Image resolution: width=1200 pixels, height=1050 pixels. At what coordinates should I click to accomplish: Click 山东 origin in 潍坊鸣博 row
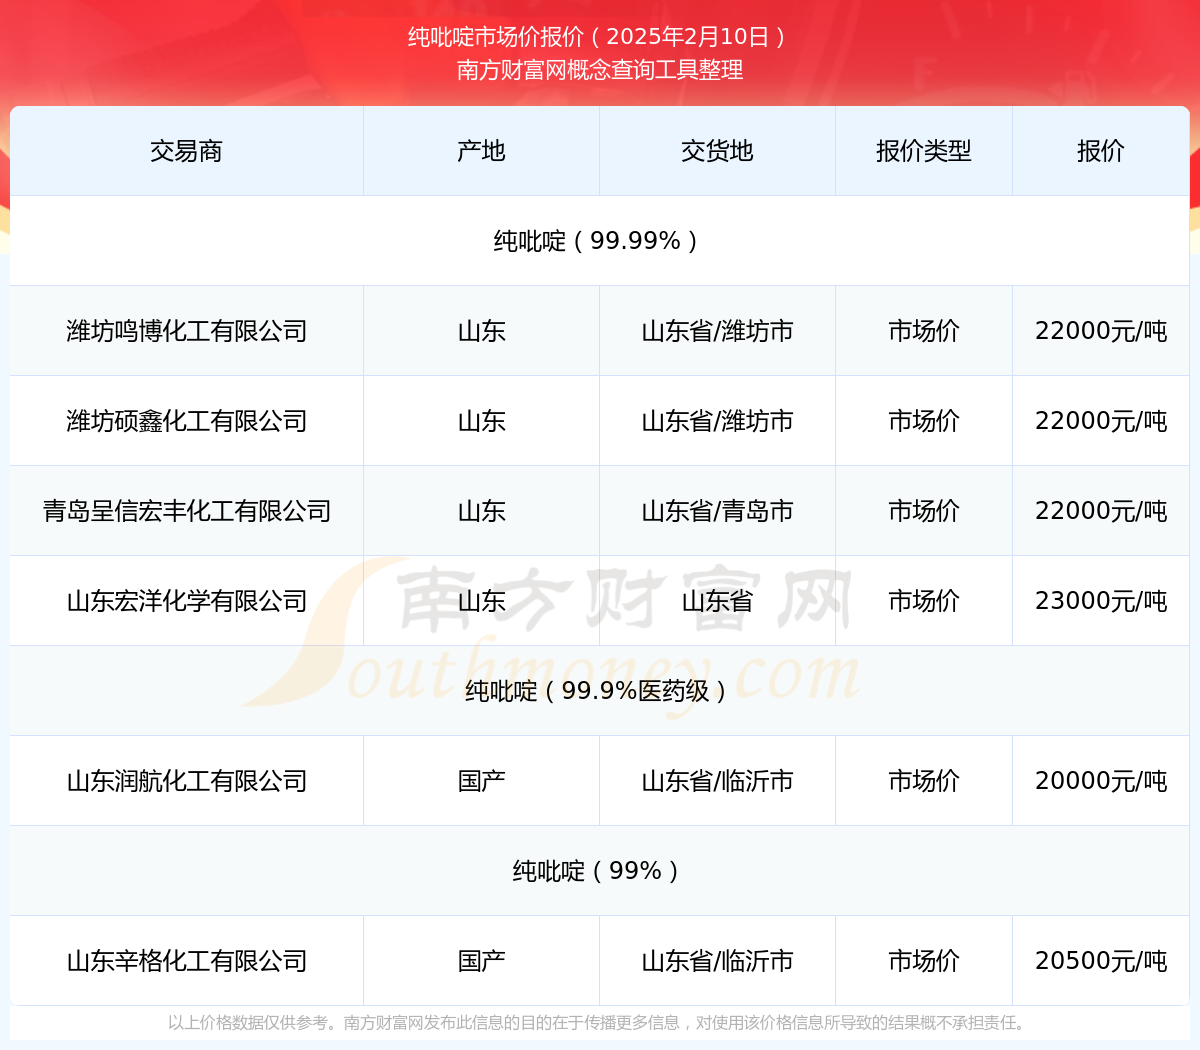481,331
